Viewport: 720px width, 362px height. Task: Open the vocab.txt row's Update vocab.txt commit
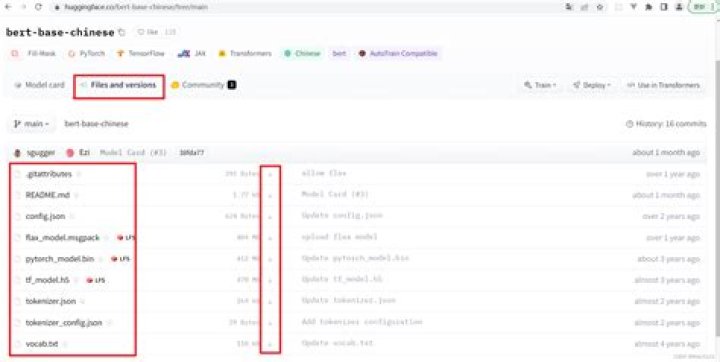[x=338, y=343]
